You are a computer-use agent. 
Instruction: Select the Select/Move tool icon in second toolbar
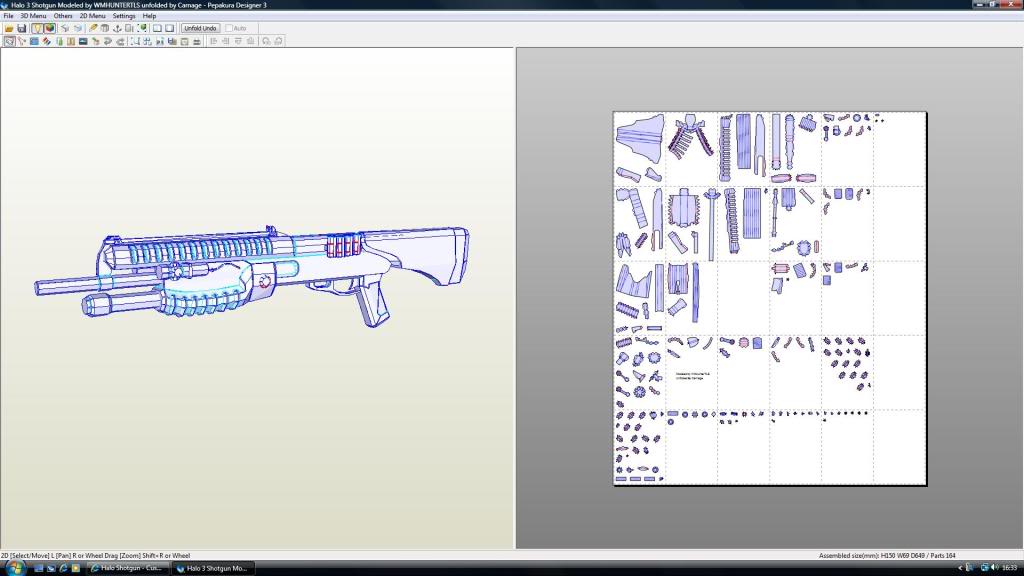click(x=9, y=41)
